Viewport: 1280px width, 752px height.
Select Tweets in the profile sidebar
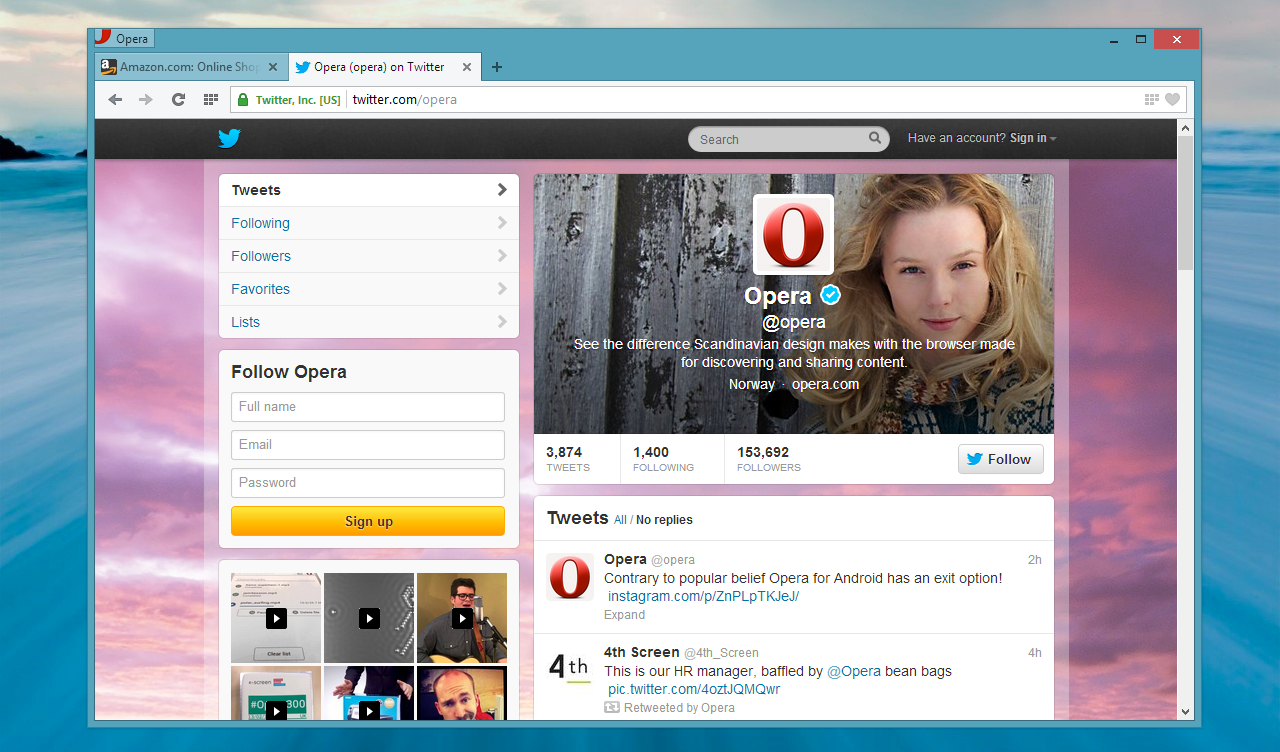click(369, 190)
